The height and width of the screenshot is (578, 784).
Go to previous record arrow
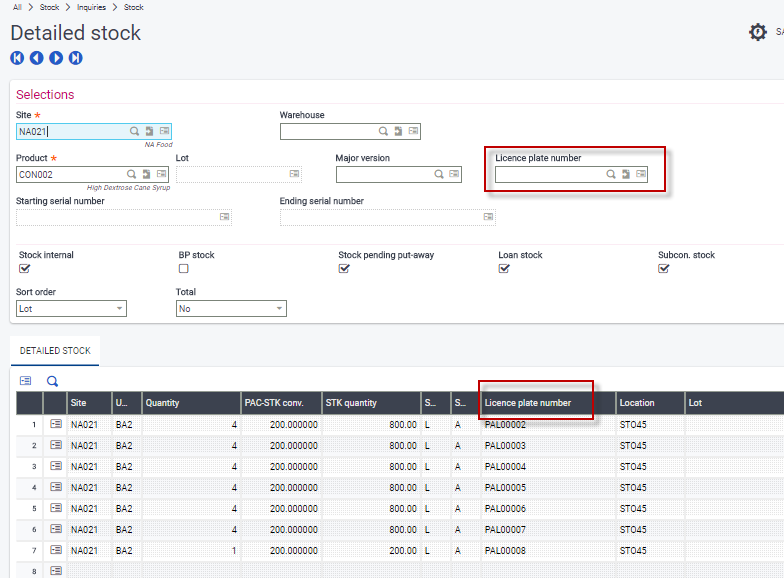point(36,58)
